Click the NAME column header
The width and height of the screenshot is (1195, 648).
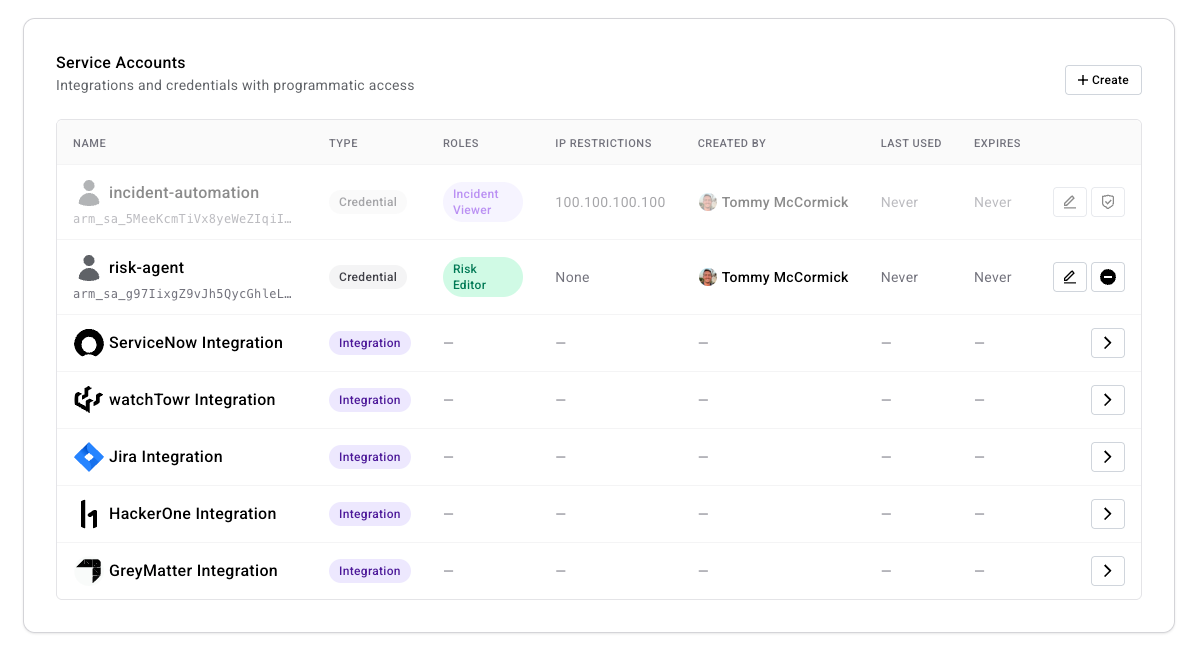89,143
